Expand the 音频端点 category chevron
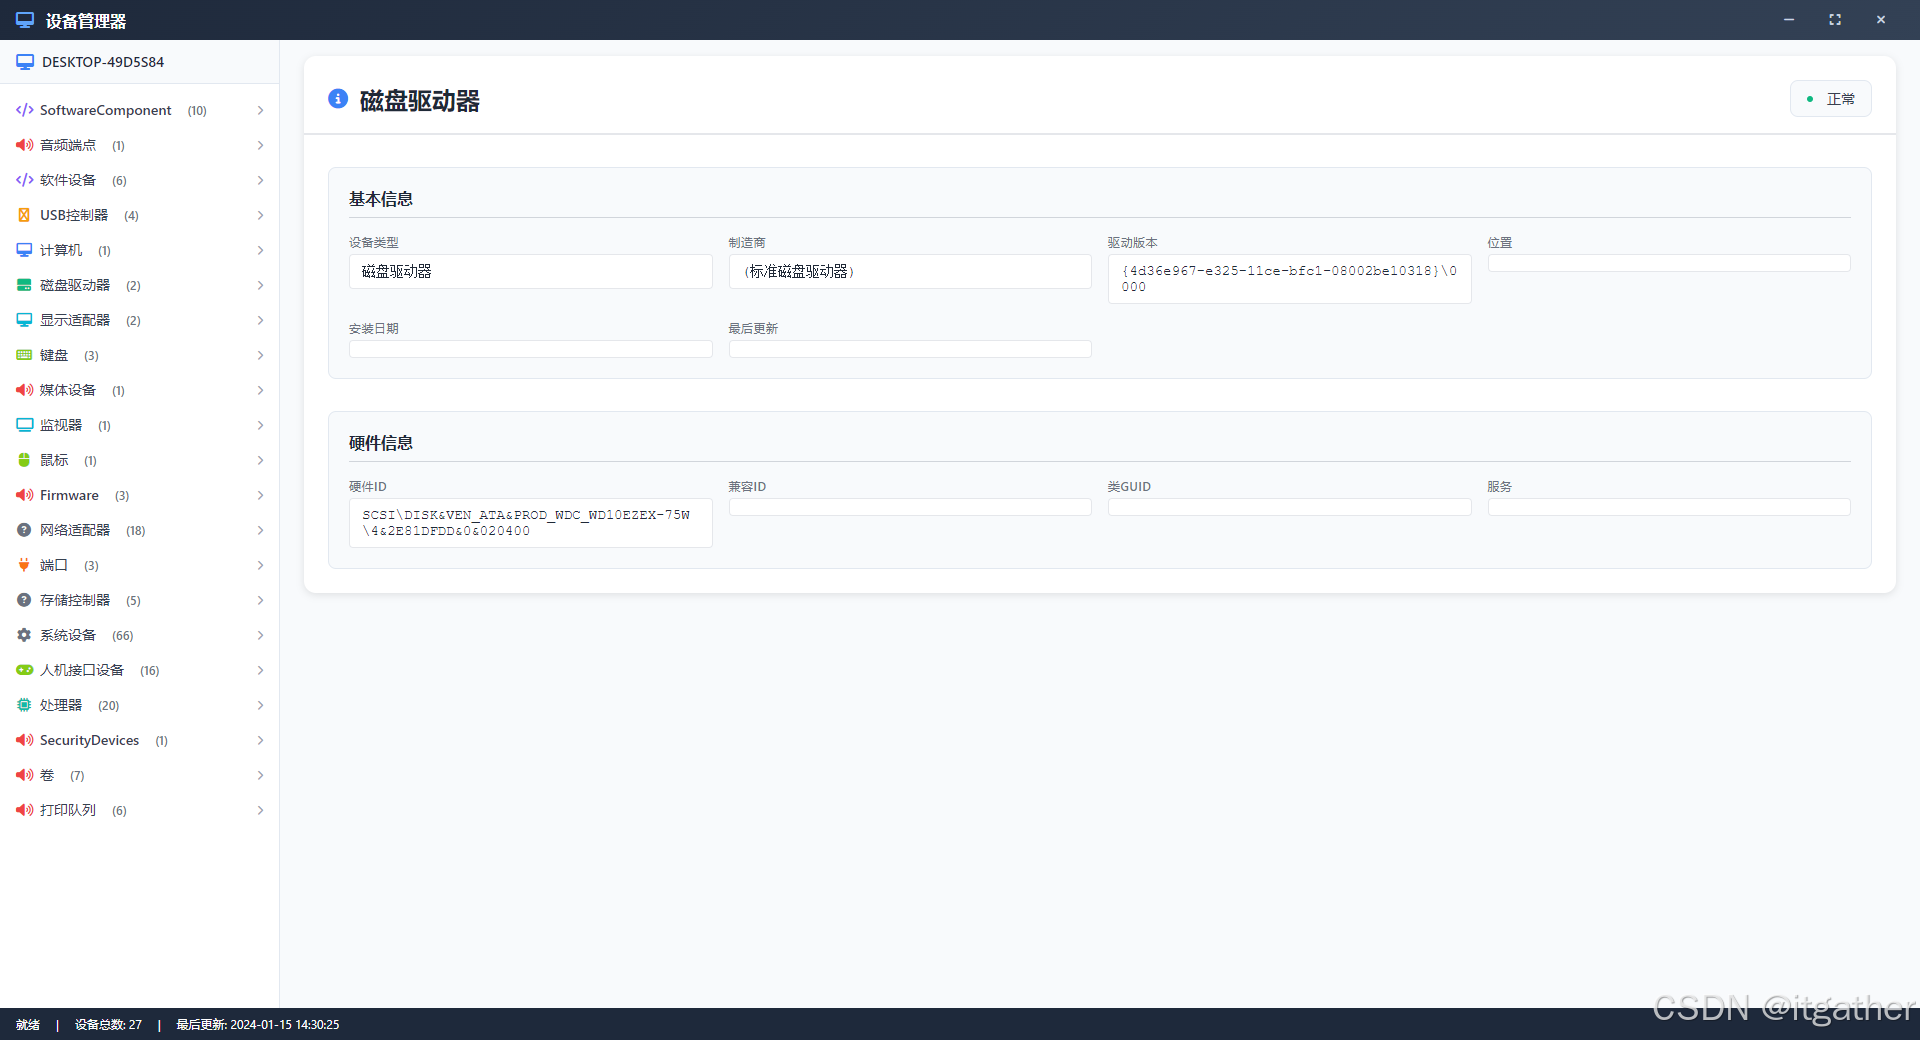The image size is (1920, 1040). click(260, 145)
